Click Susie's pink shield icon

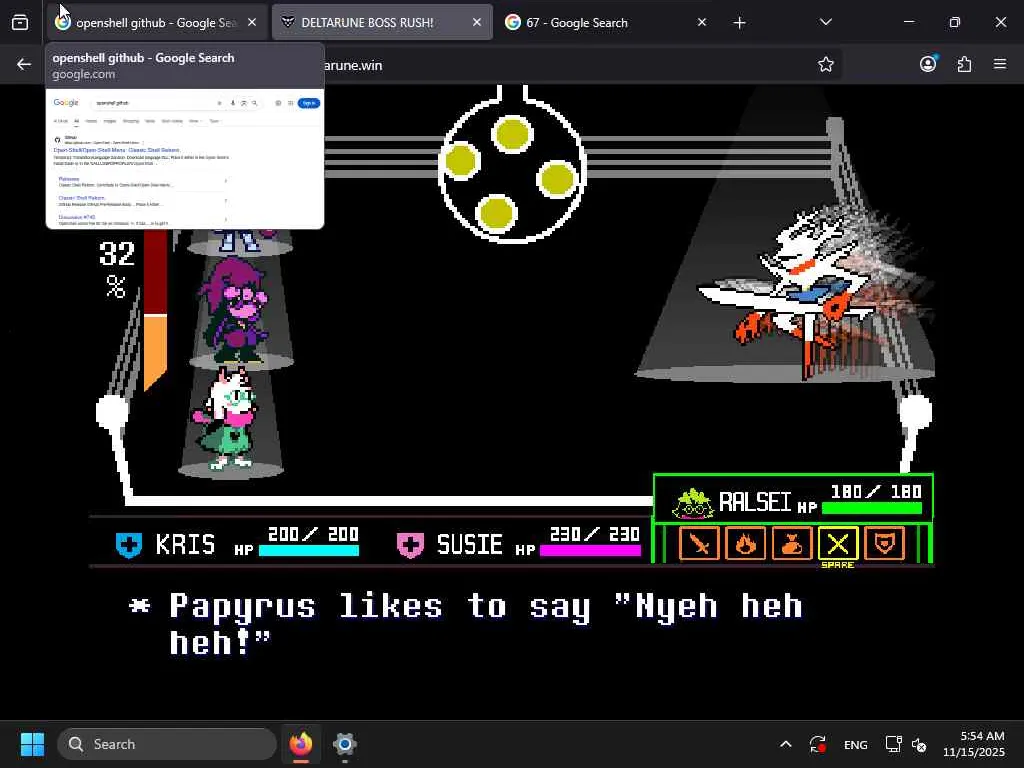(x=410, y=545)
